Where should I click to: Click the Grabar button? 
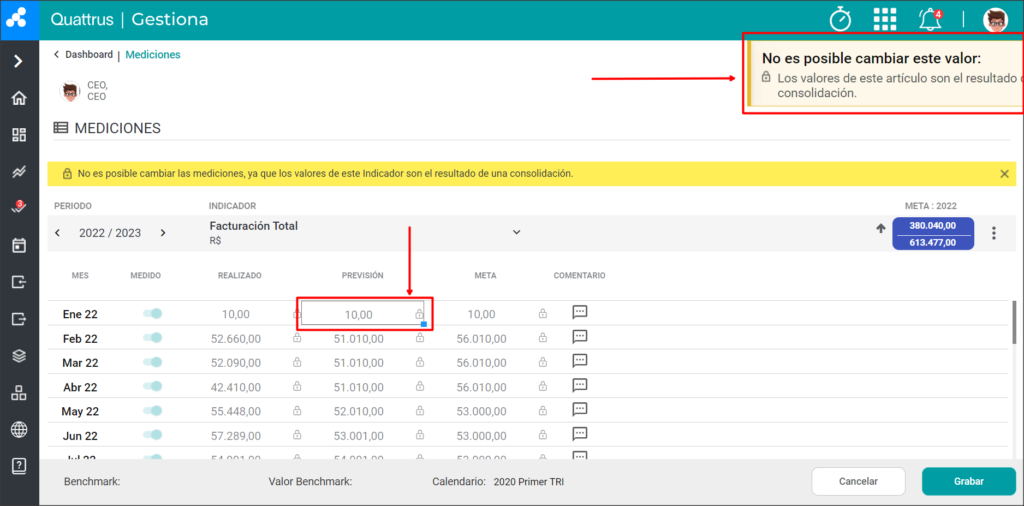click(968, 481)
